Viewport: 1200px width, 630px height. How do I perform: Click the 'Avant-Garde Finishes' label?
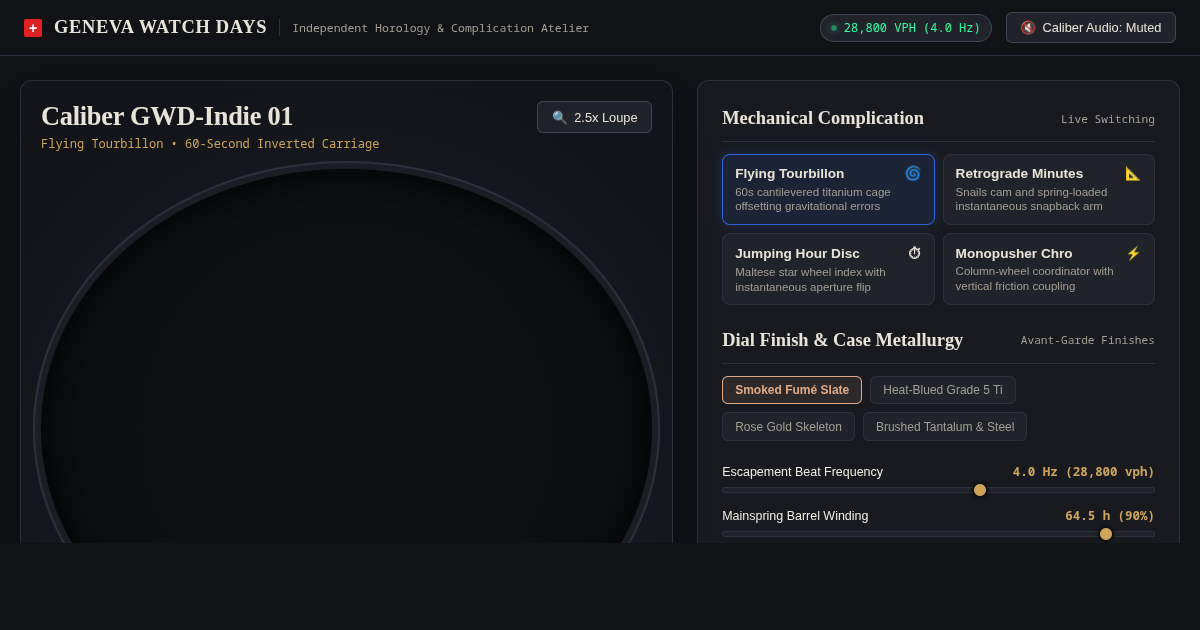point(1088,340)
